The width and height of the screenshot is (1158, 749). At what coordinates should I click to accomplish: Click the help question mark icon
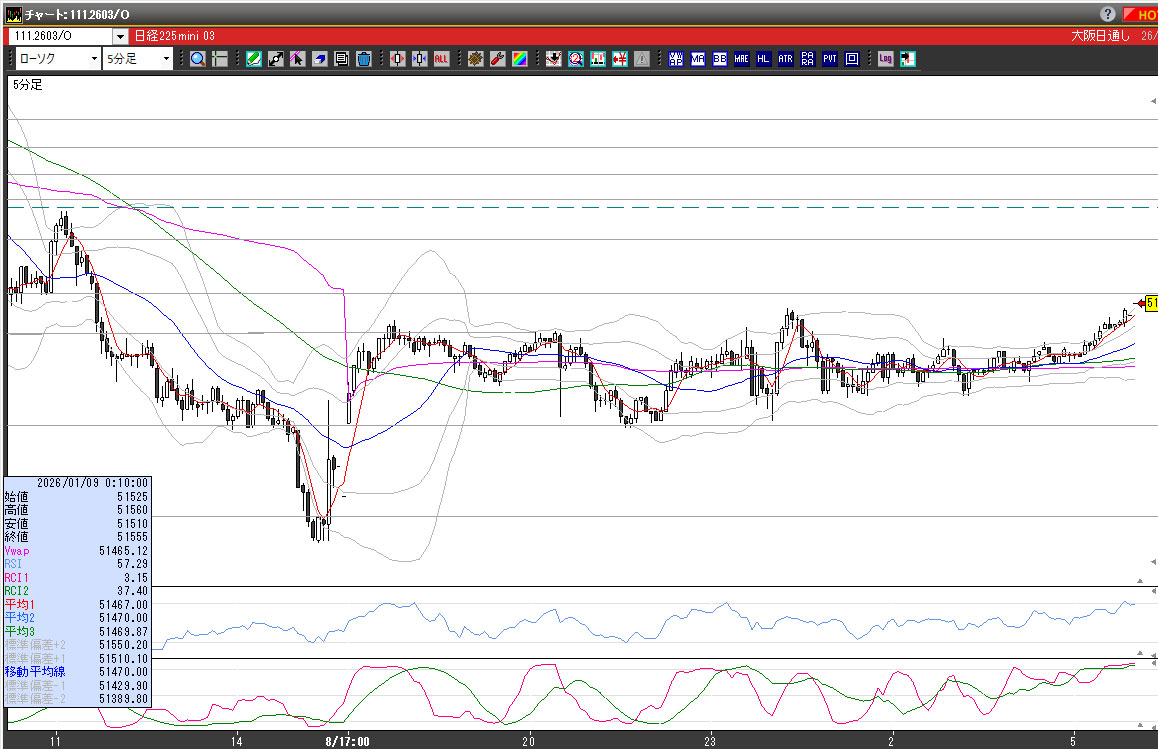click(1108, 15)
